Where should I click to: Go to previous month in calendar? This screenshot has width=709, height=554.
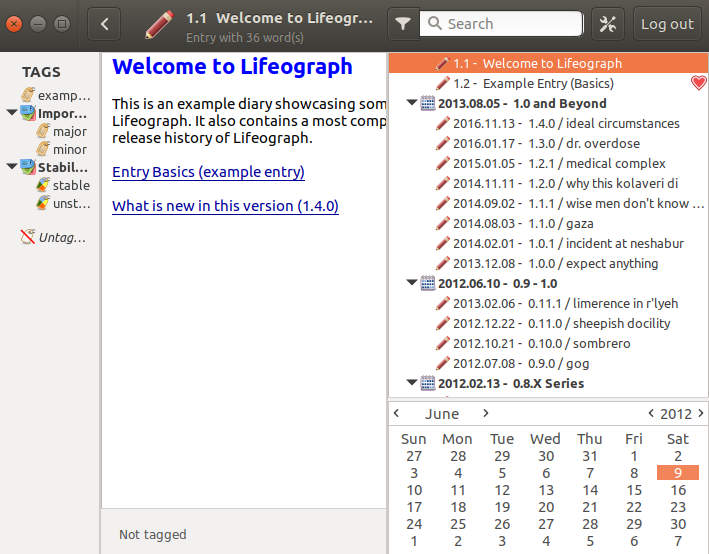pyautogui.click(x=397, y=413)
